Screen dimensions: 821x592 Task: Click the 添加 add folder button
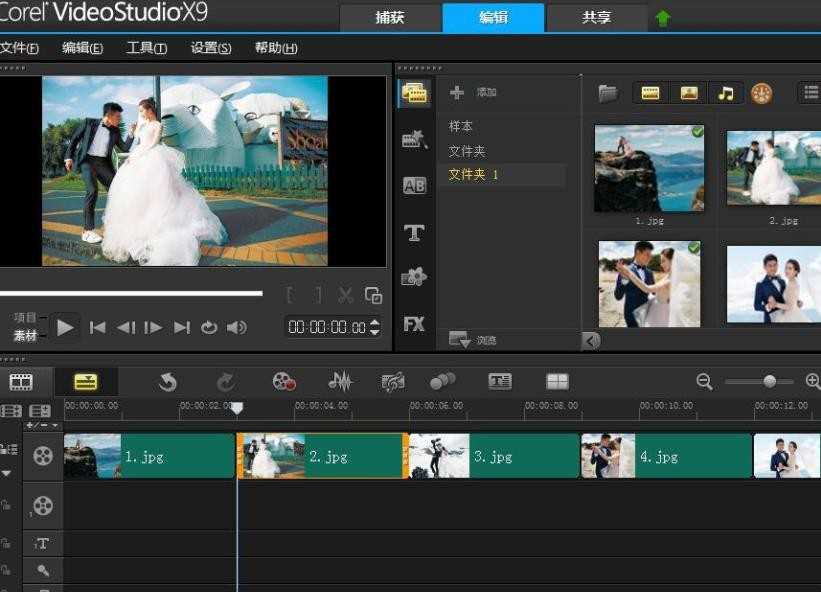click(473, 92)
